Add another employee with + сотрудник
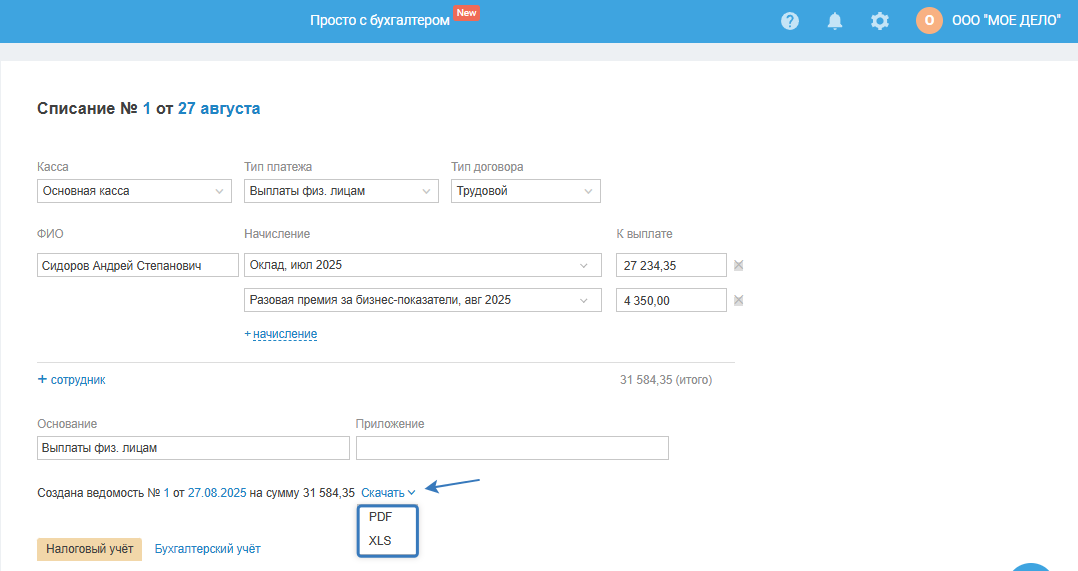The height and width of the screenshot is (571, 1078). (71, 380)
